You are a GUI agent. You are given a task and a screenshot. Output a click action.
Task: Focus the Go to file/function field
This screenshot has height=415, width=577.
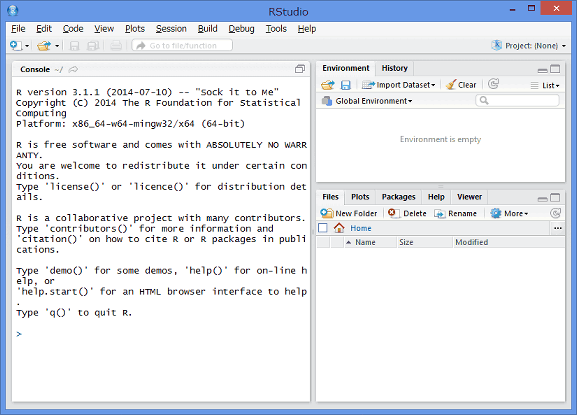(x=182, y=45)
